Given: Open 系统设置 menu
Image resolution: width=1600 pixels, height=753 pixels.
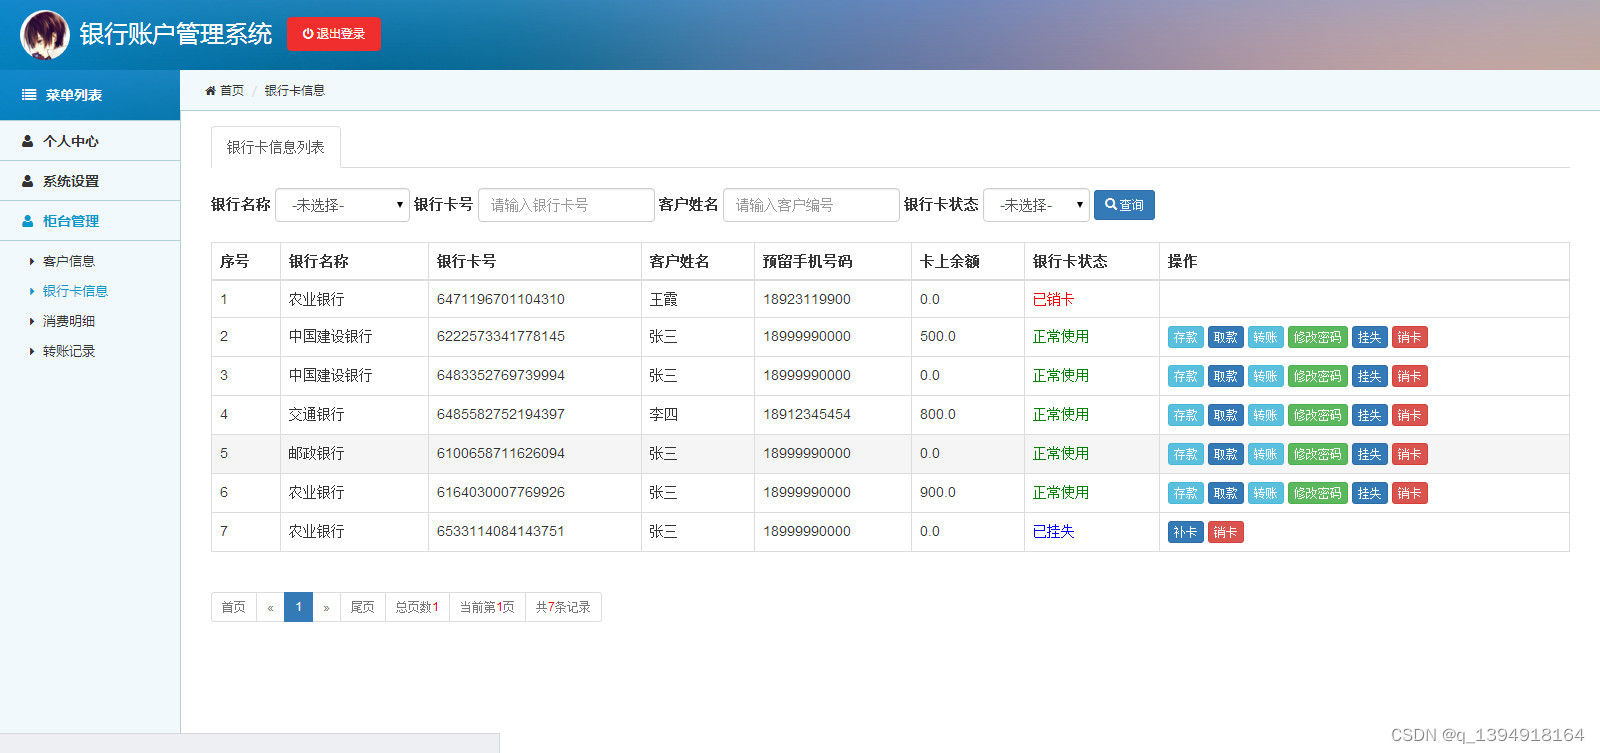Looking at the screenshot, I should click(90, 181).
